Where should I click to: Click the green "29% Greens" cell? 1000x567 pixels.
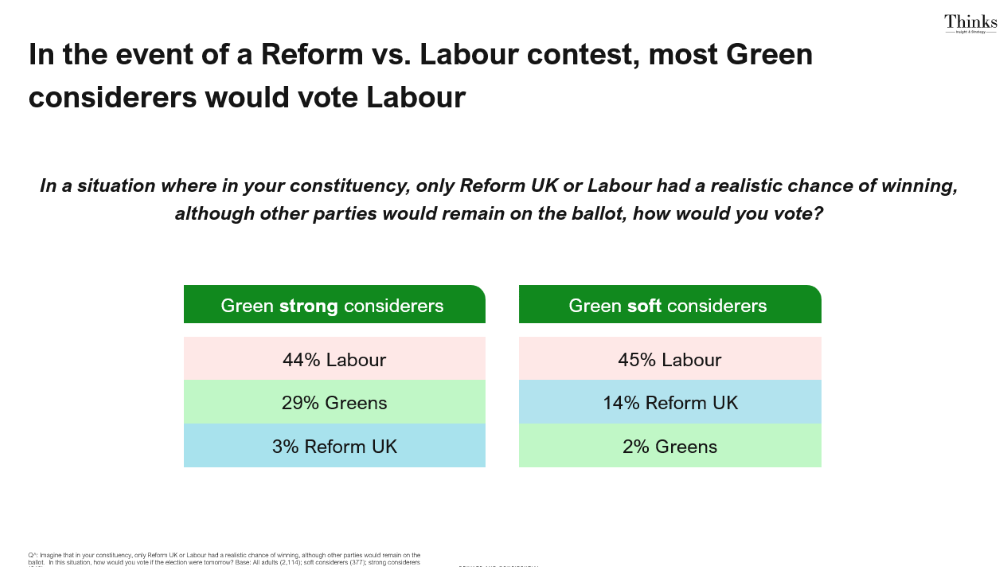pos(334,403)
